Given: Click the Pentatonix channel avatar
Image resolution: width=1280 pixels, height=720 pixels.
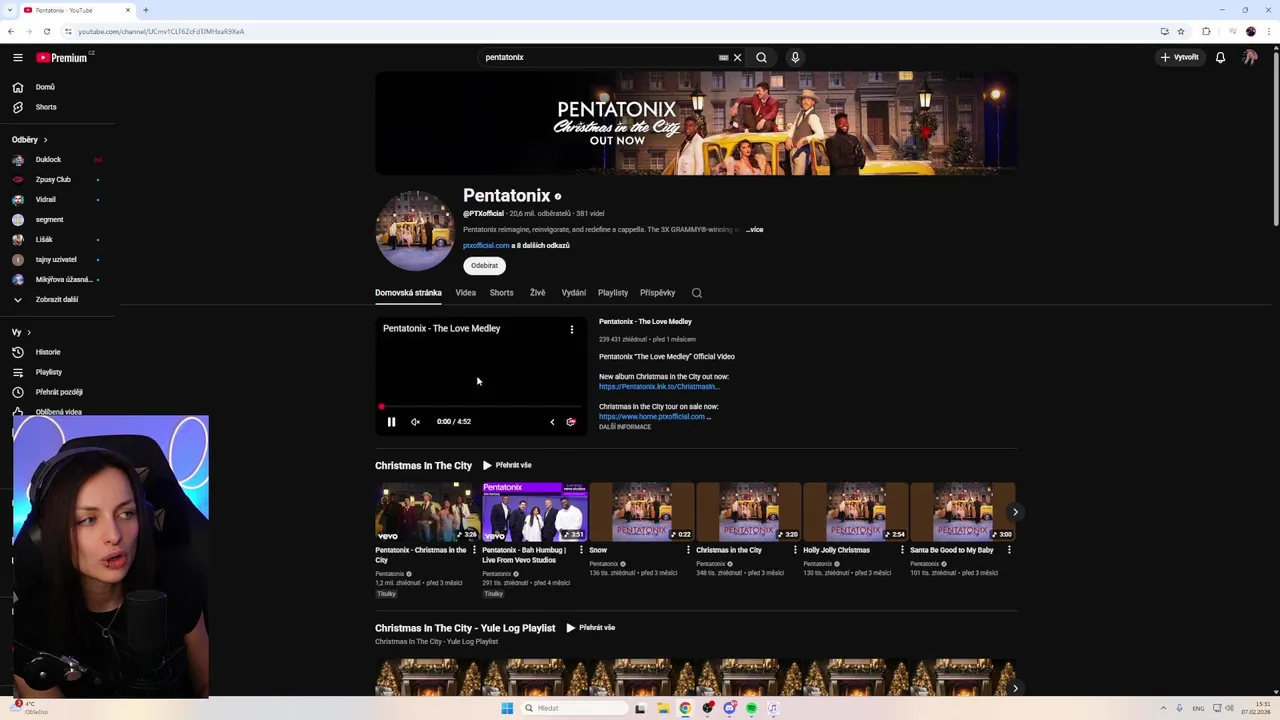Looking at the screenshot, I should (415, 231).
